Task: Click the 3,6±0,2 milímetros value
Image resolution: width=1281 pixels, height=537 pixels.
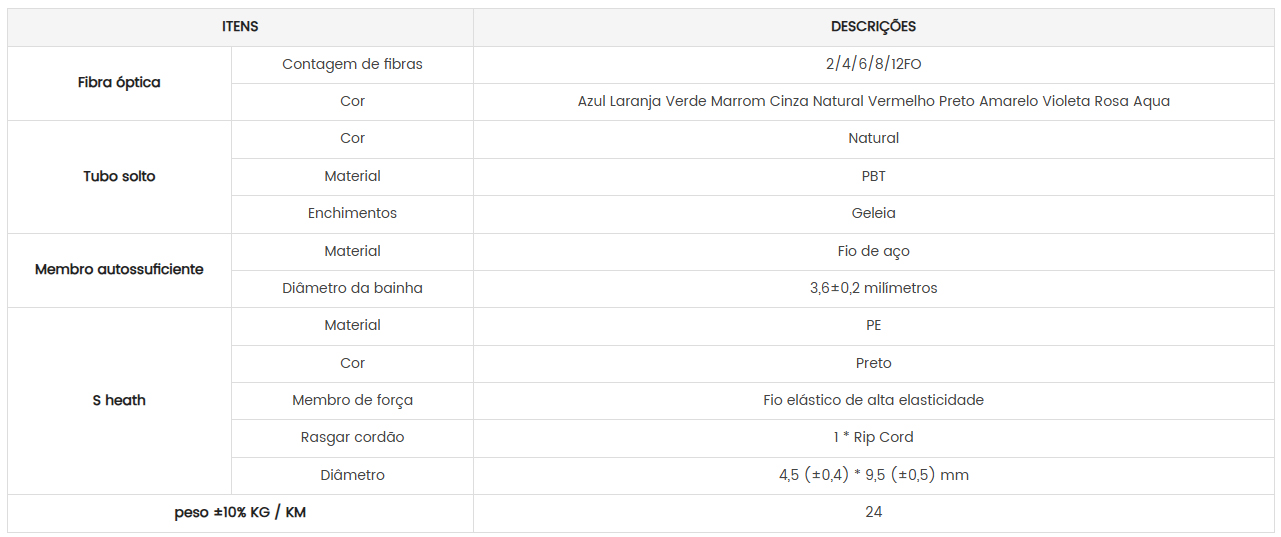Action: pos(873,288)
